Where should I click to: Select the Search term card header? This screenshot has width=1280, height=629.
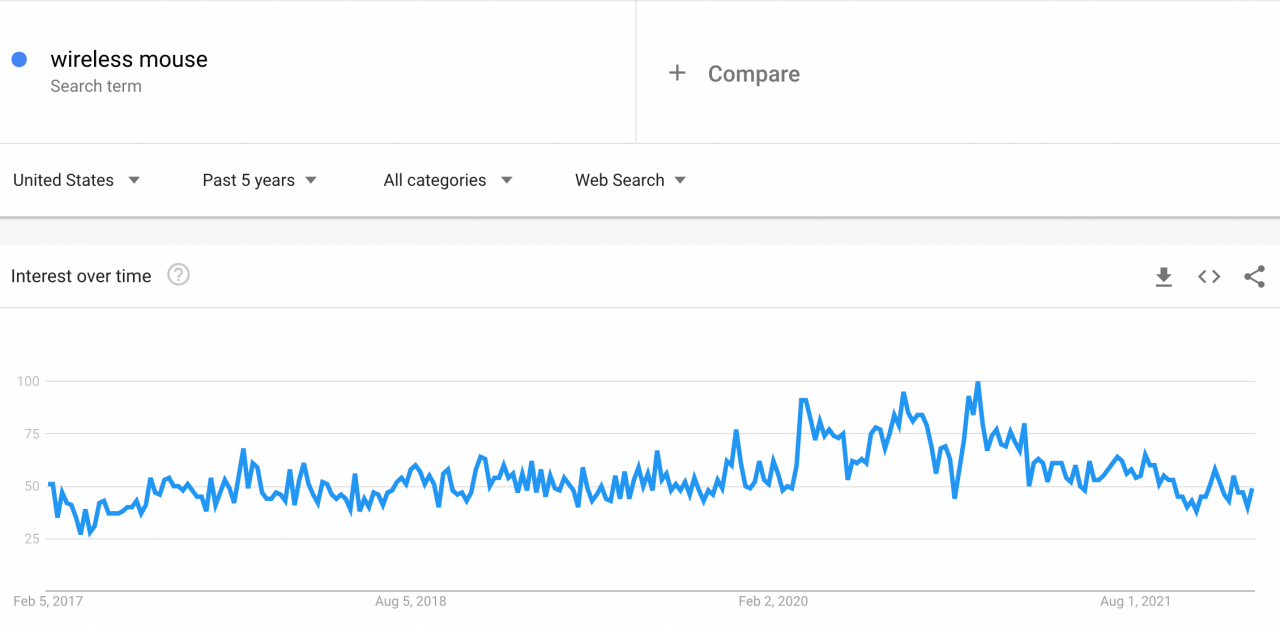coord(96,86)
